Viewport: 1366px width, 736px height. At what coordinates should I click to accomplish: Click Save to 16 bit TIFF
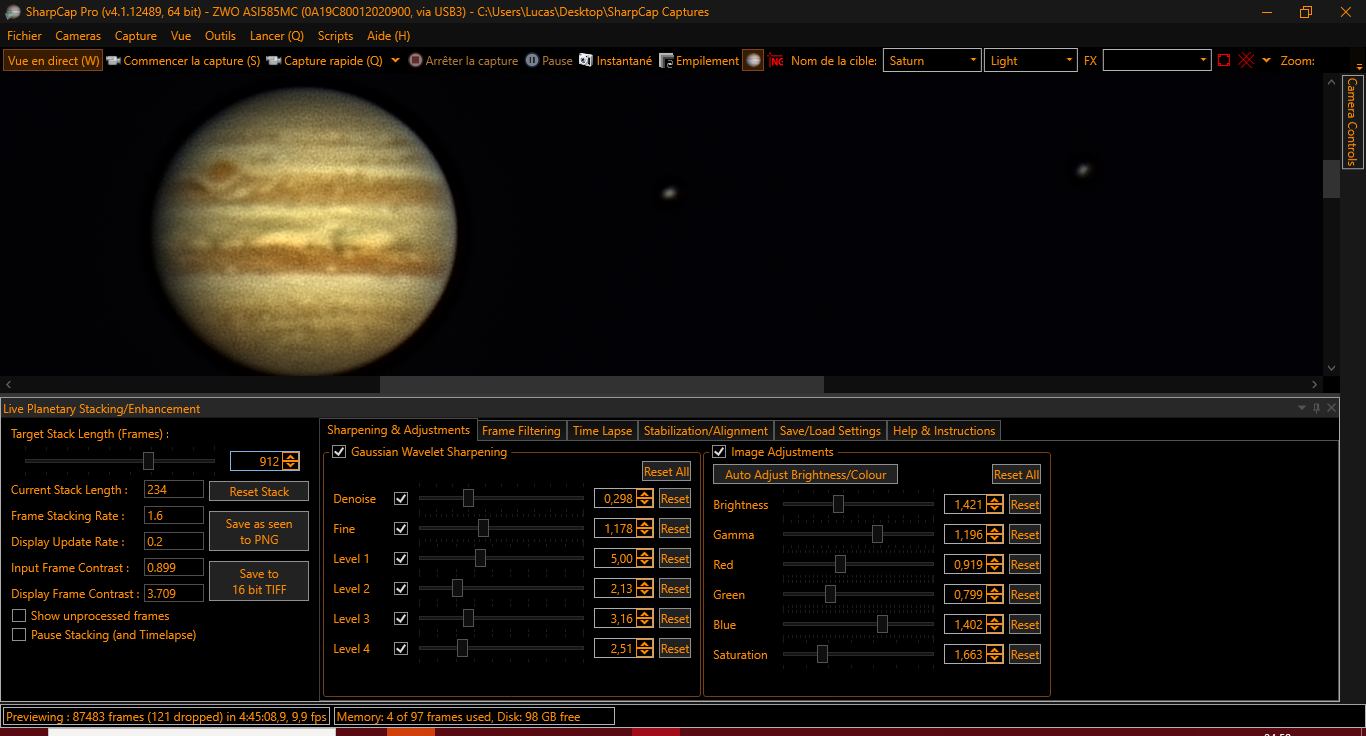[x=259, y=581]
